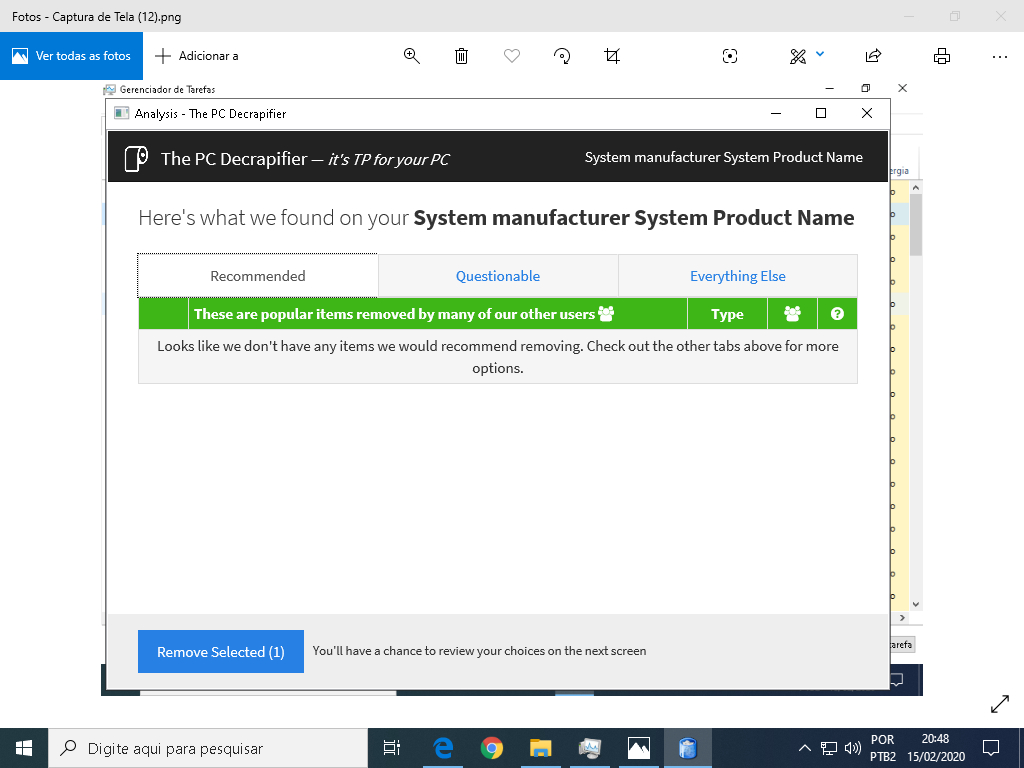Minimize the Analysis - The PC Decrapifier window

pyautogui.click(x=776, y=113)
